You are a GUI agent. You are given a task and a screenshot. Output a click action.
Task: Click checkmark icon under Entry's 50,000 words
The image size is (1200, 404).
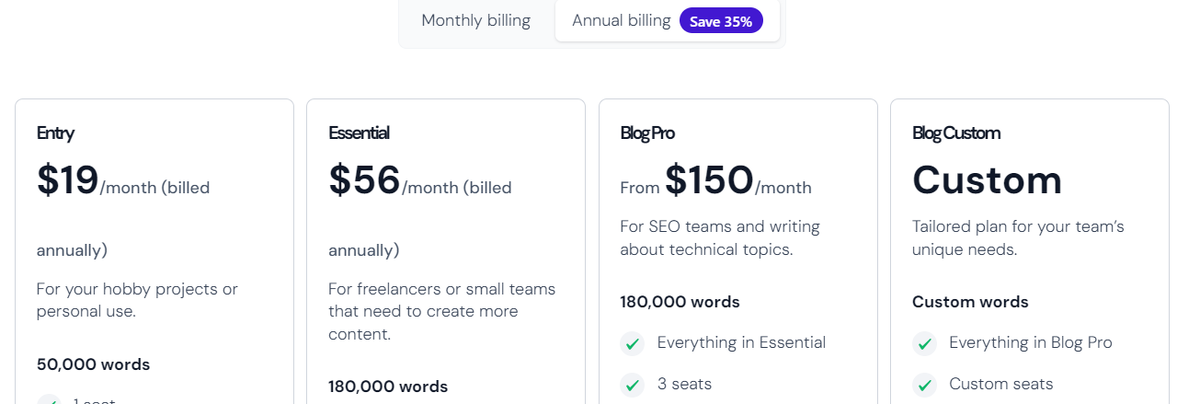49,400
